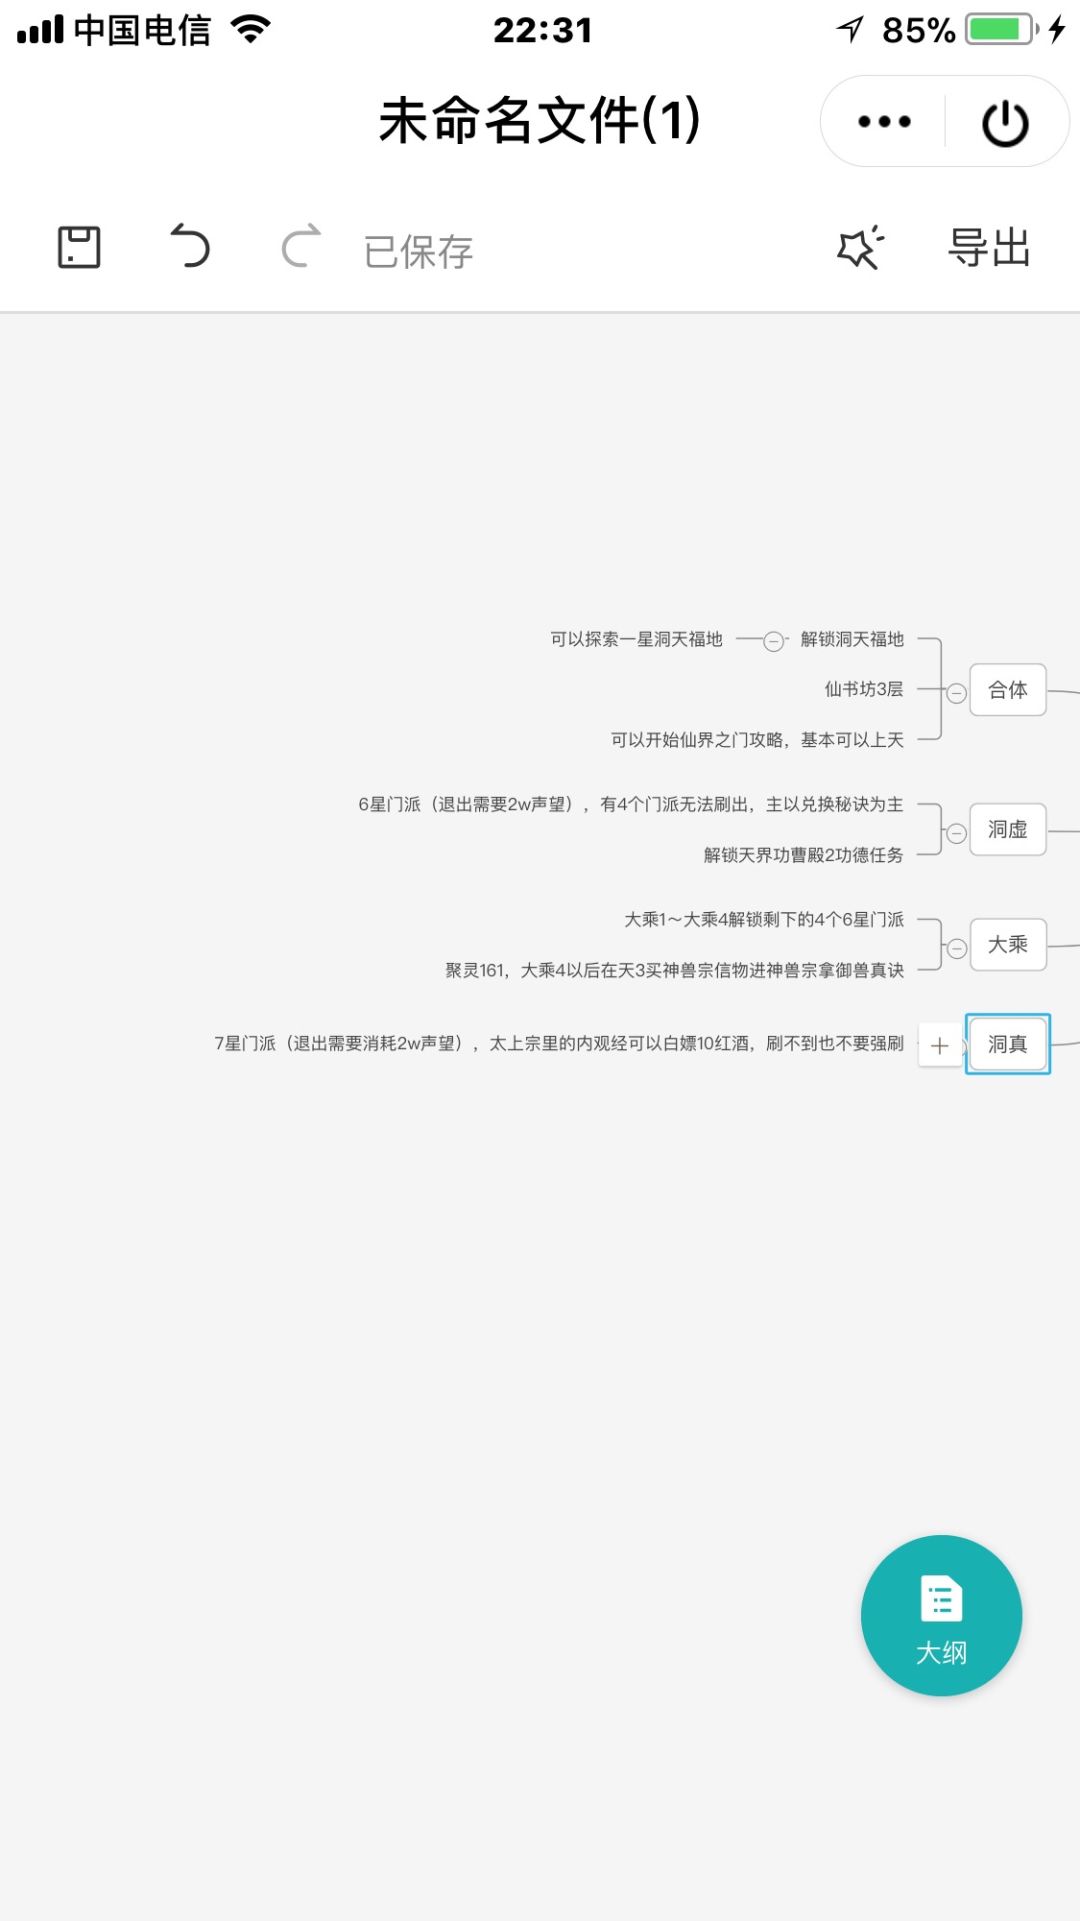Image resolution: width=1080 pixels, height=1921 pixels.
Task: Redo the last undone edit
Action: tap(301, 245)
